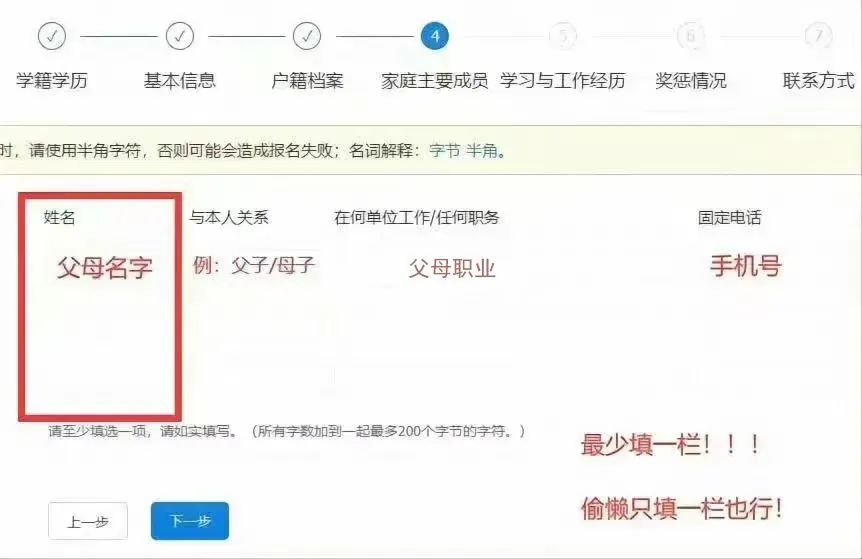This screenshot has width=862, height=559.
Task: Open the 字节 term explanation link
Action: point(445,150)
